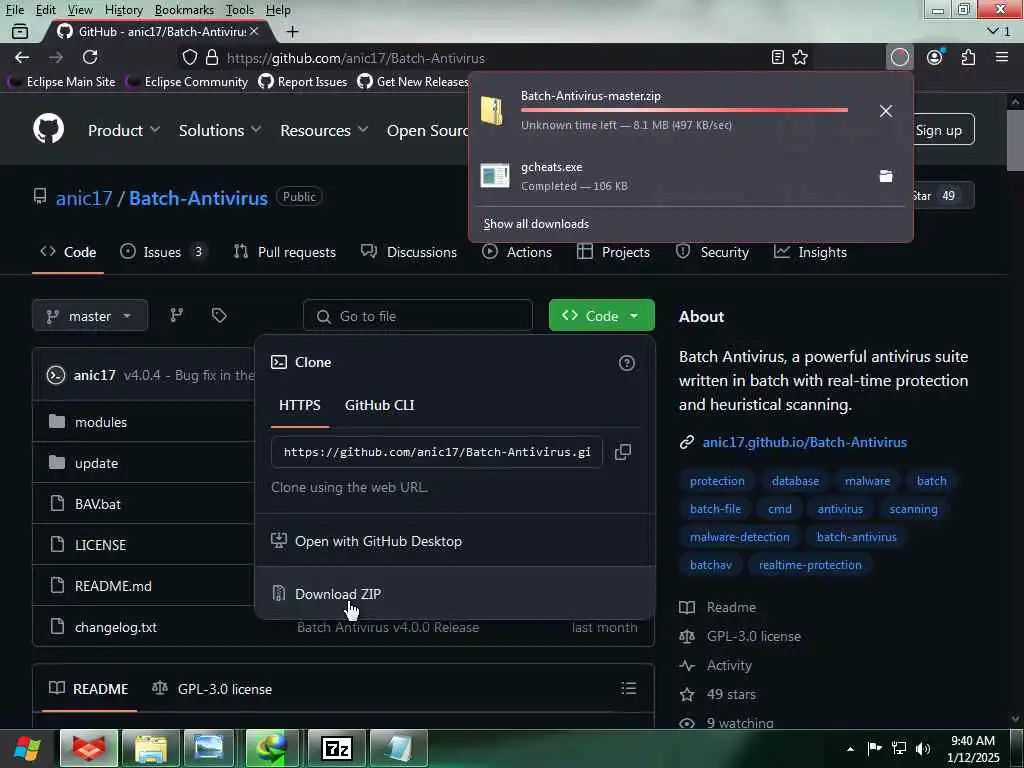Image resolution: width=1024 pixels, height=768 pixels.
Task: Open anic17.github.io/Batch-Antivirus link
Action: 805,442
